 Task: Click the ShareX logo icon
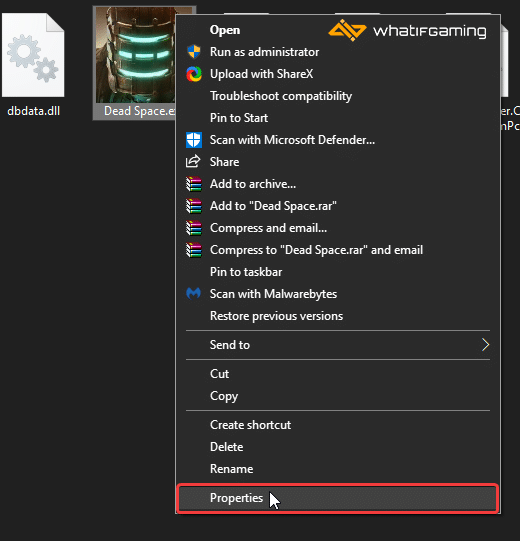194,74
